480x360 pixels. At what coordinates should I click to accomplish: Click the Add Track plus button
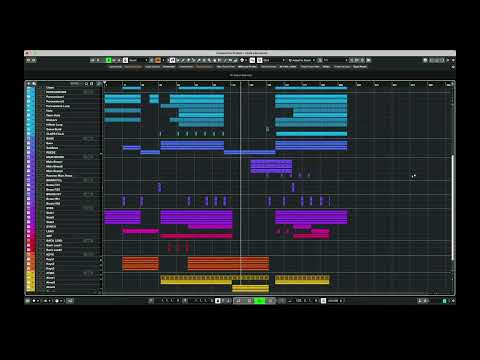(29, 84)
